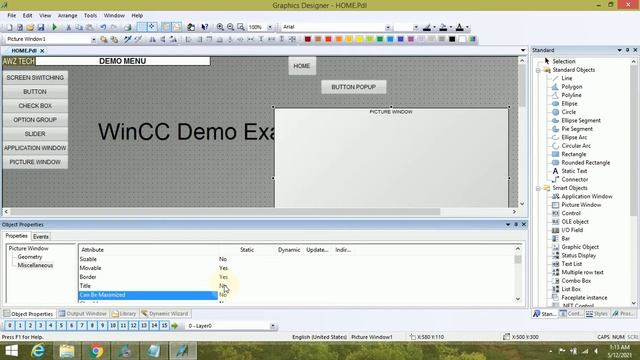Click the HOME button in the picture
Screen dimensions: 640x360
302,66
